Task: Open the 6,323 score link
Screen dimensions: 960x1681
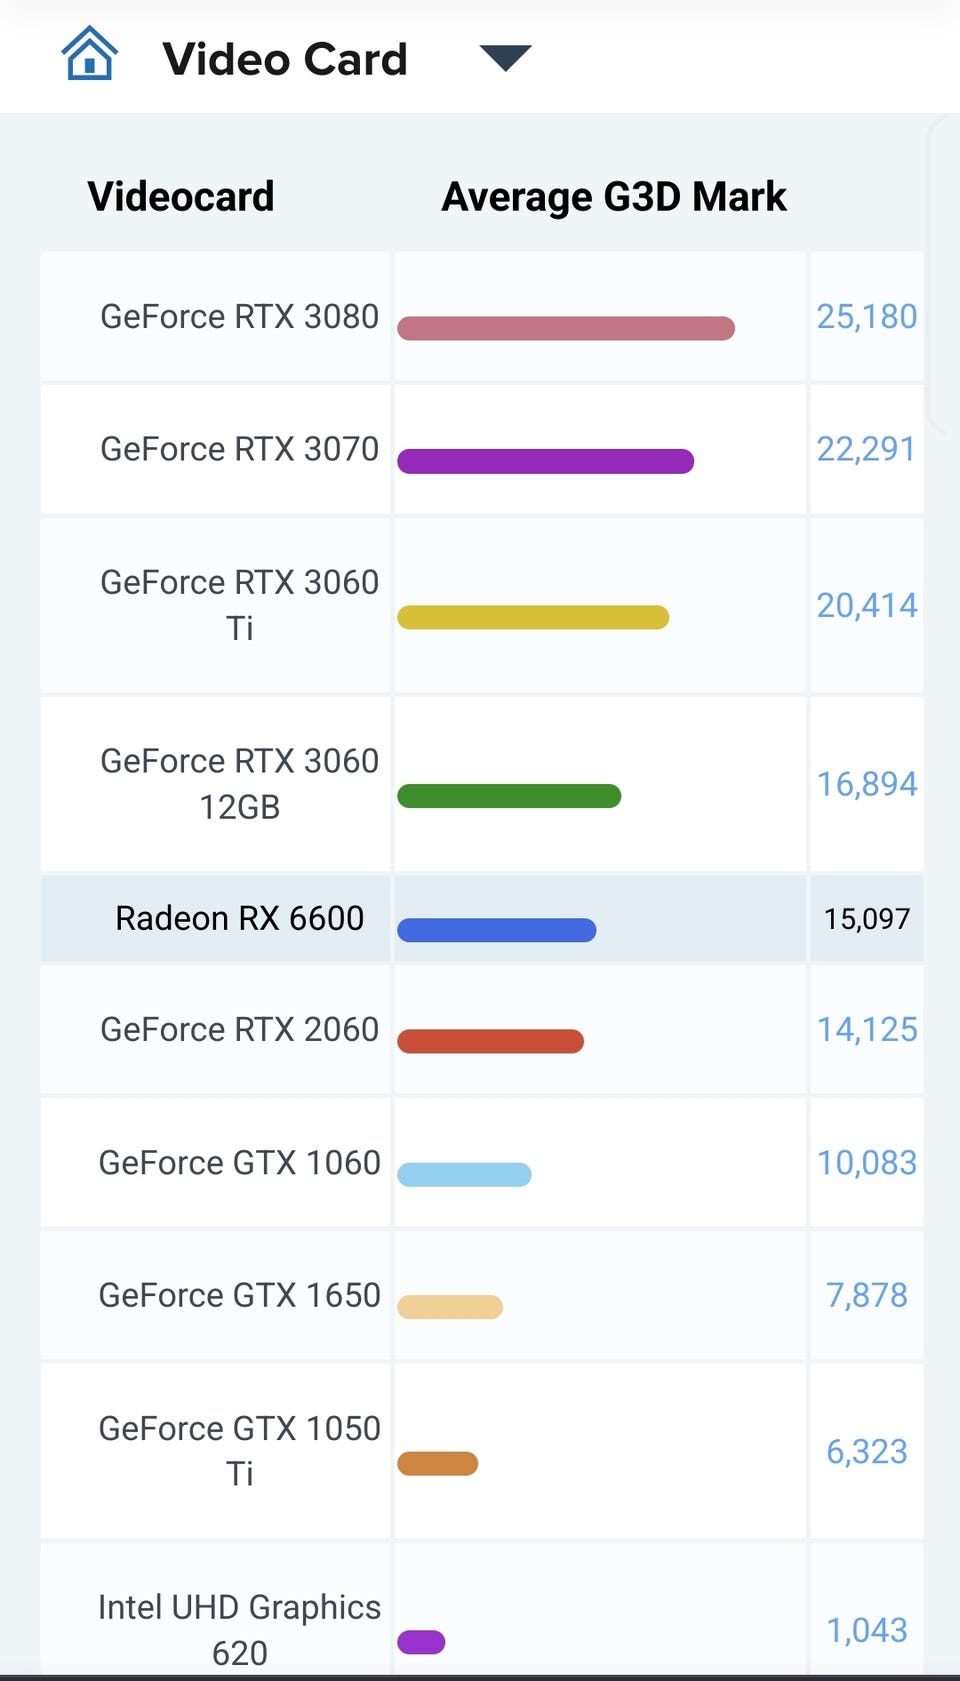Action: [x=867, y=1452]
